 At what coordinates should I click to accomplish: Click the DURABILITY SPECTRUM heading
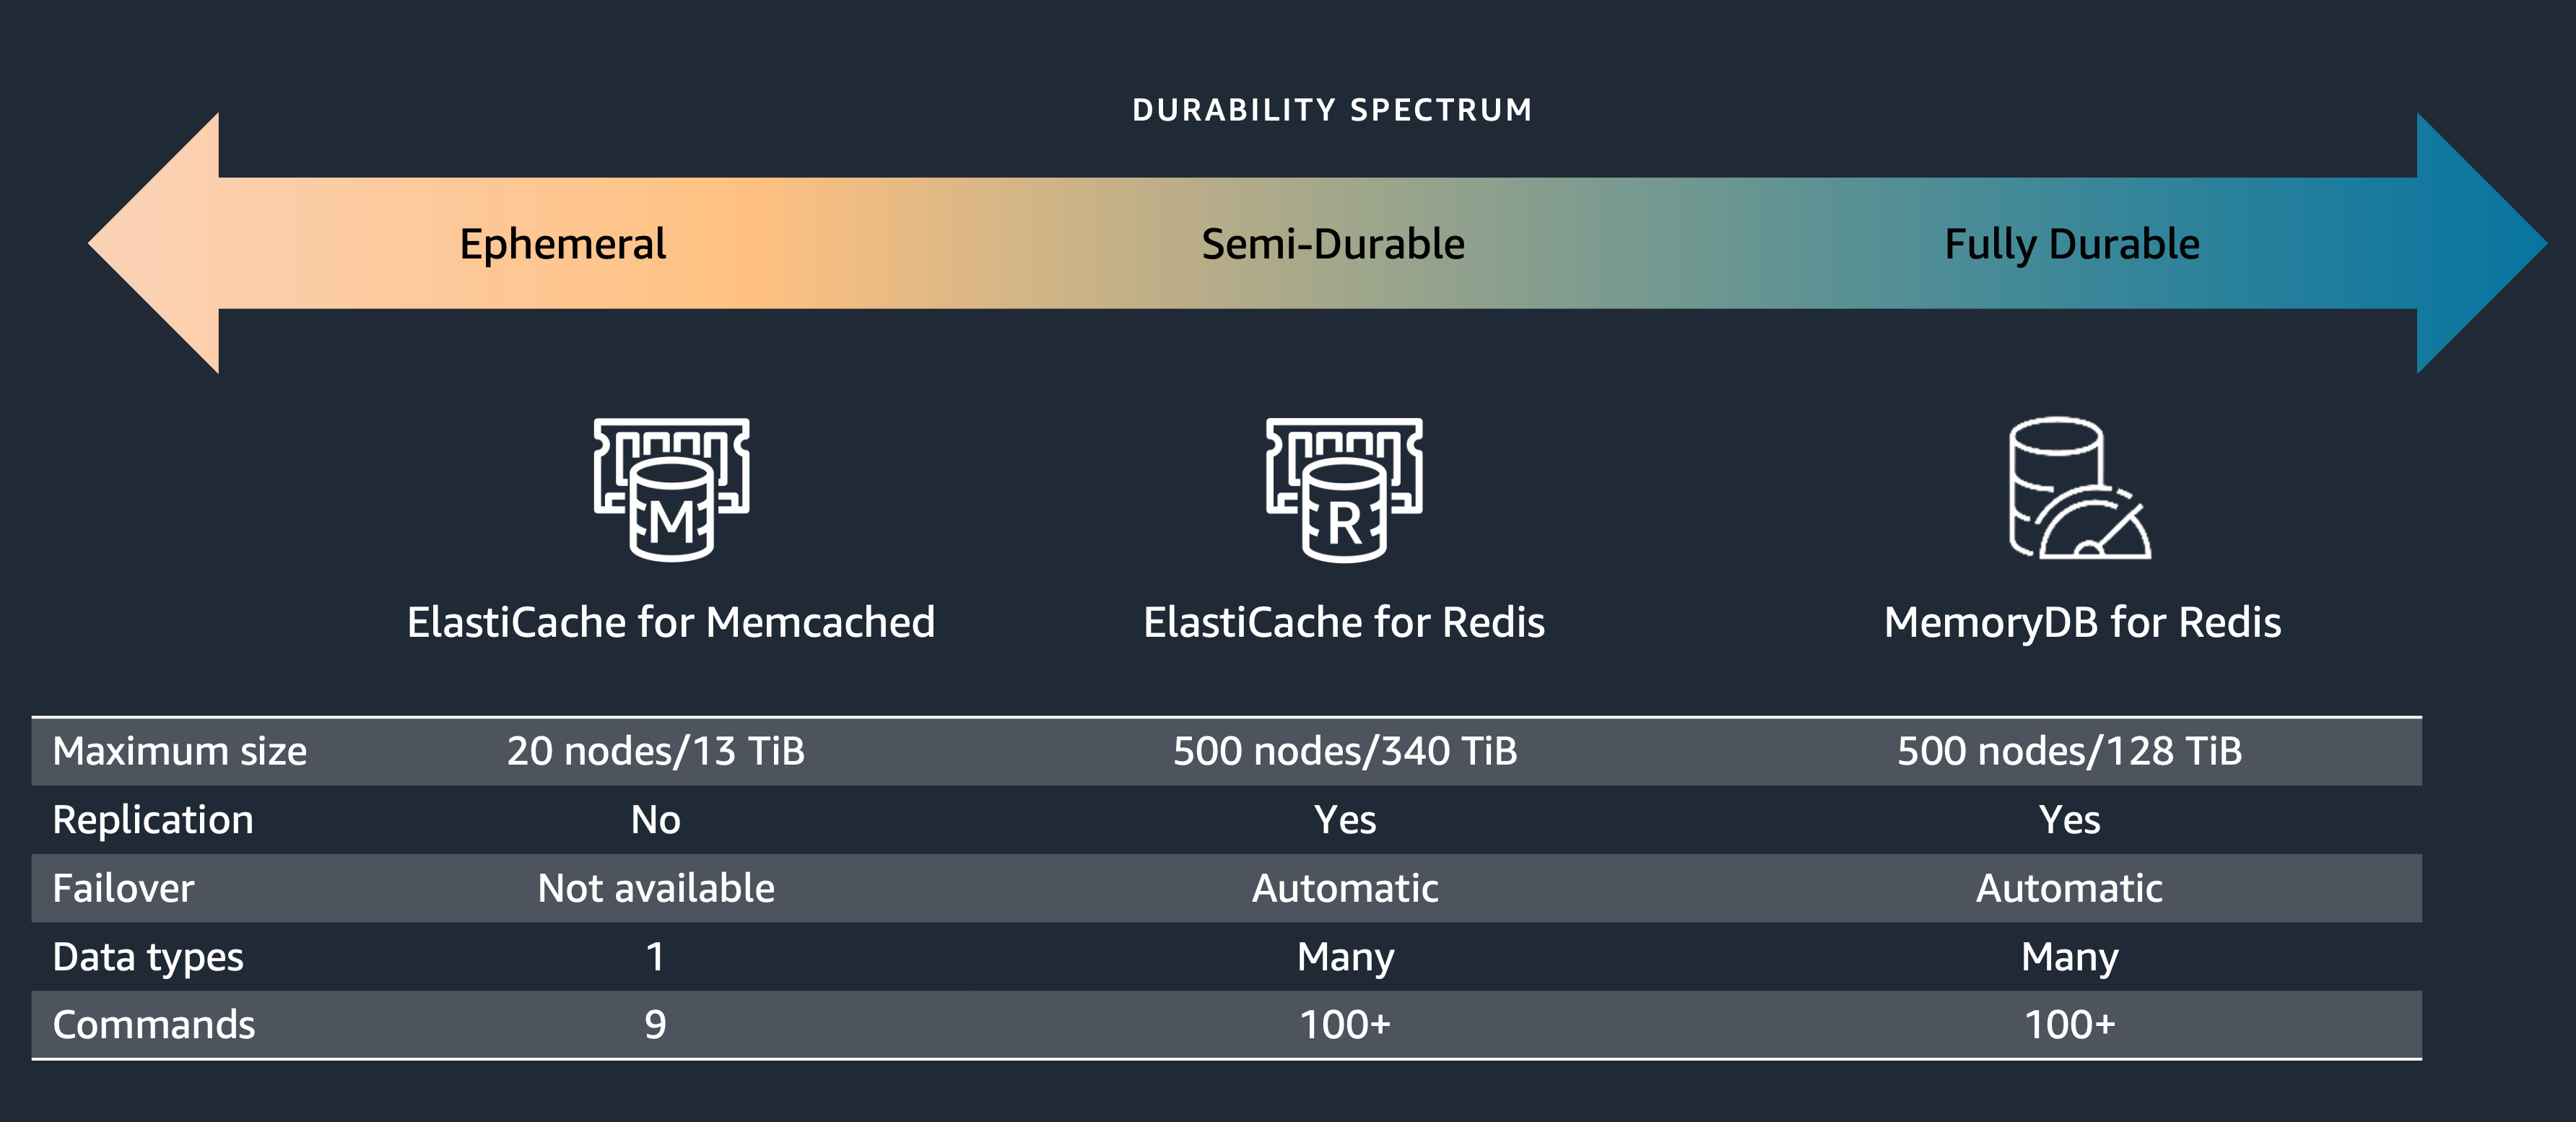click(x=1332, y=110)
